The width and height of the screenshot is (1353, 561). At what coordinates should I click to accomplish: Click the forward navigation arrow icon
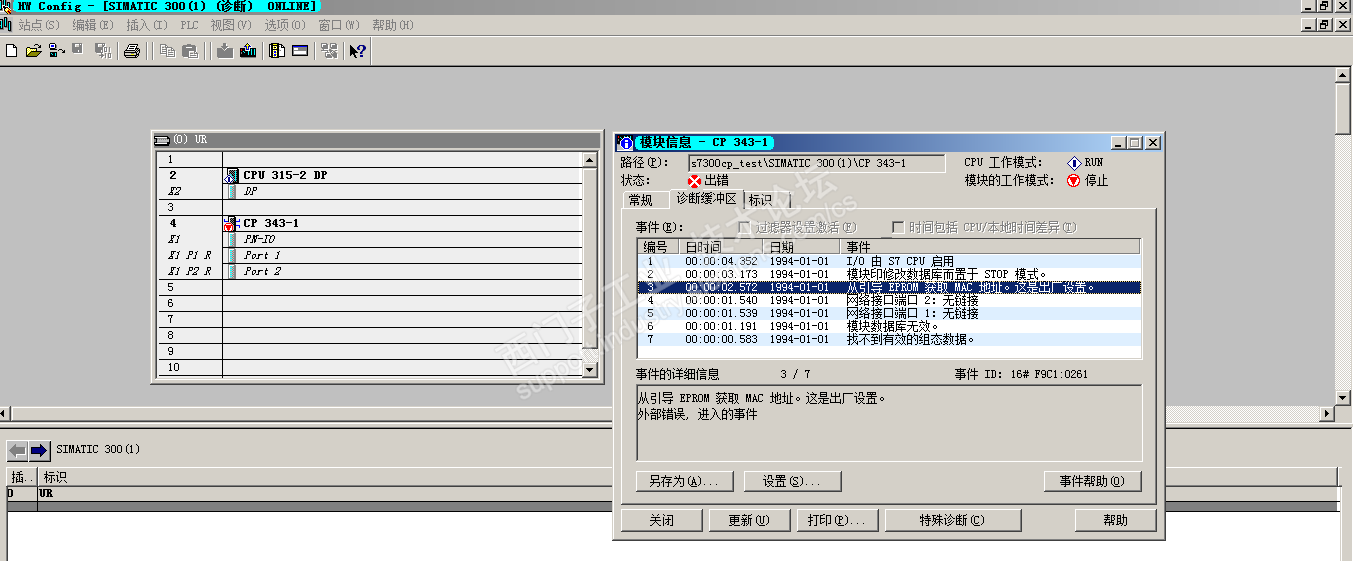click(39, 450)
